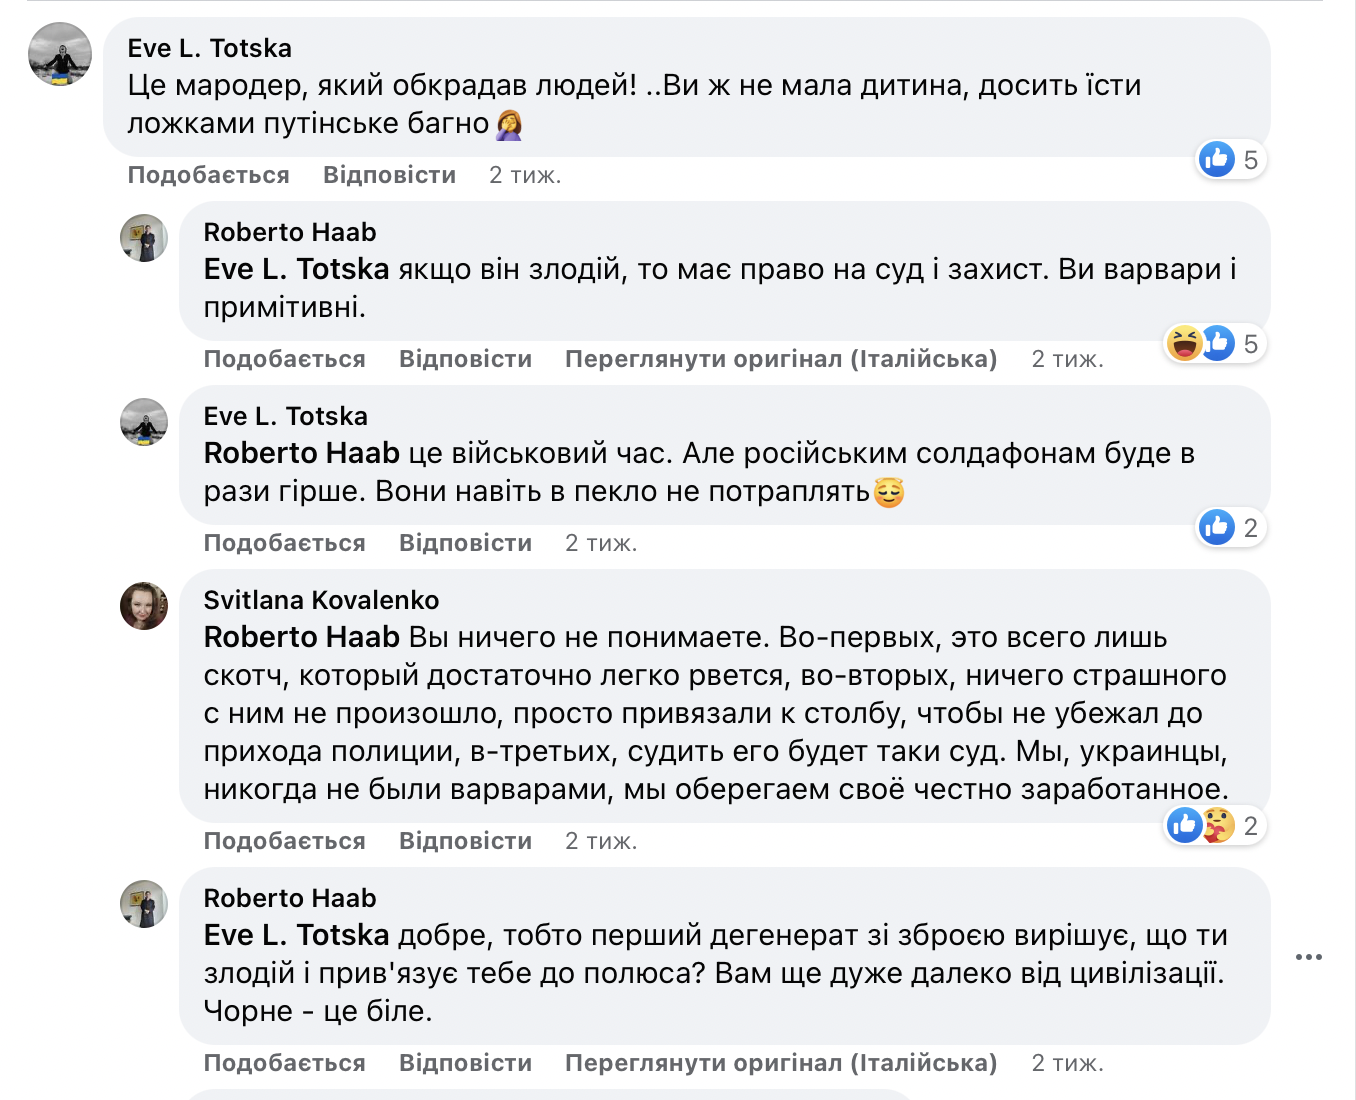Open Roberto Haab mention in Eve's reply
Viewport: 1356px width, 1100px height.
tap(301, 453)
